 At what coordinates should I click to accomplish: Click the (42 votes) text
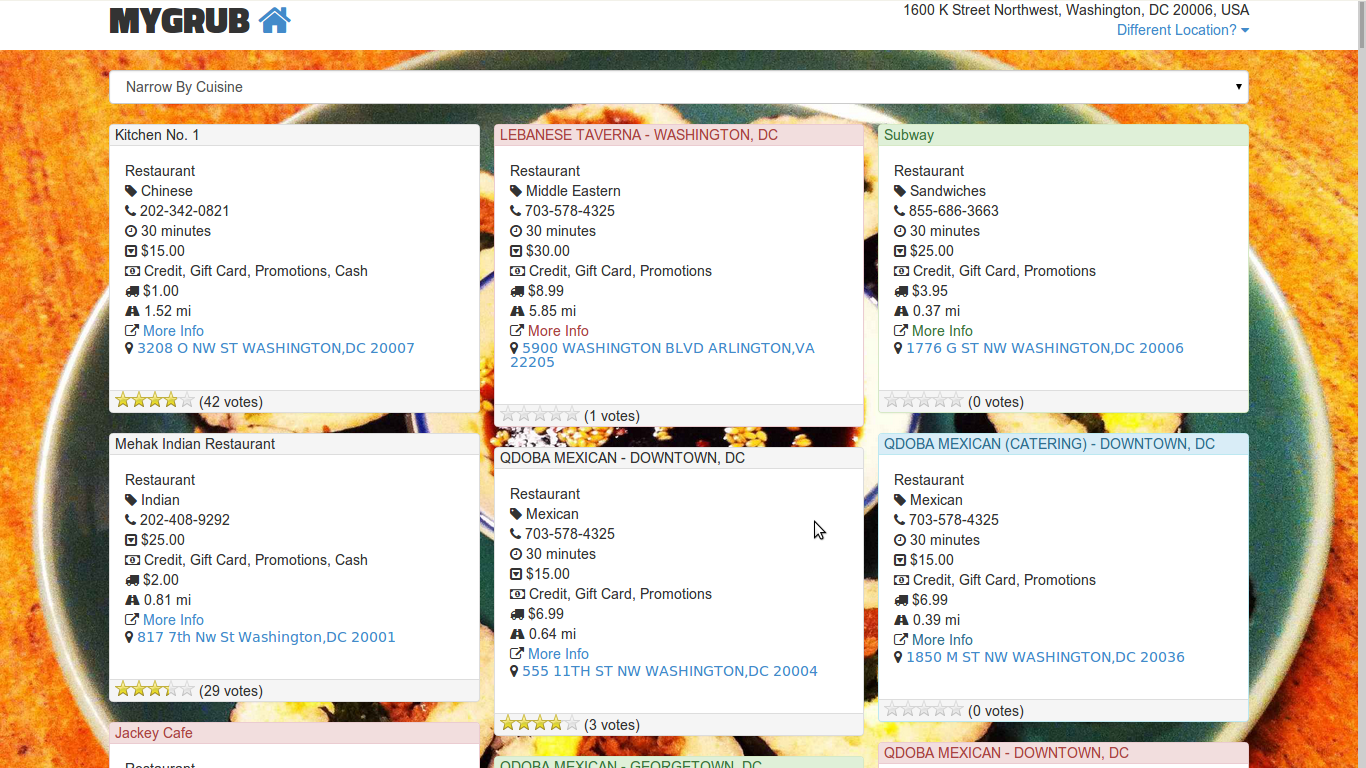point(231,402)
